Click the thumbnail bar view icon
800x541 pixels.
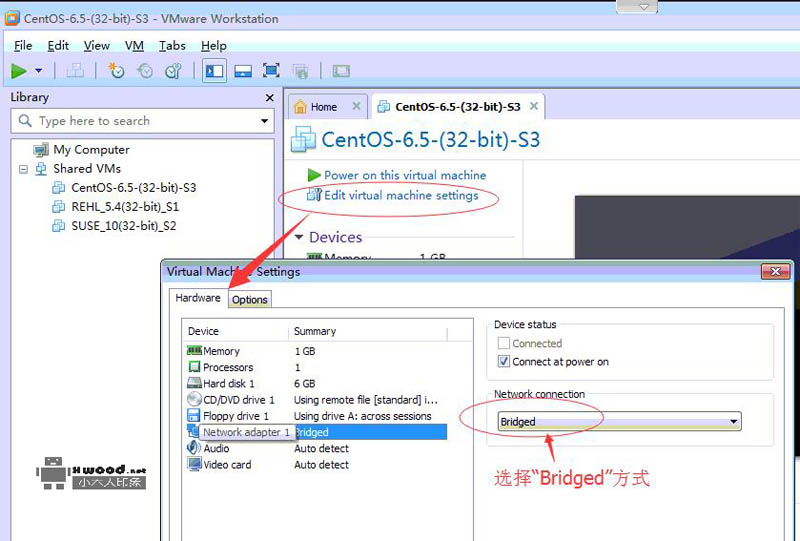242,71
